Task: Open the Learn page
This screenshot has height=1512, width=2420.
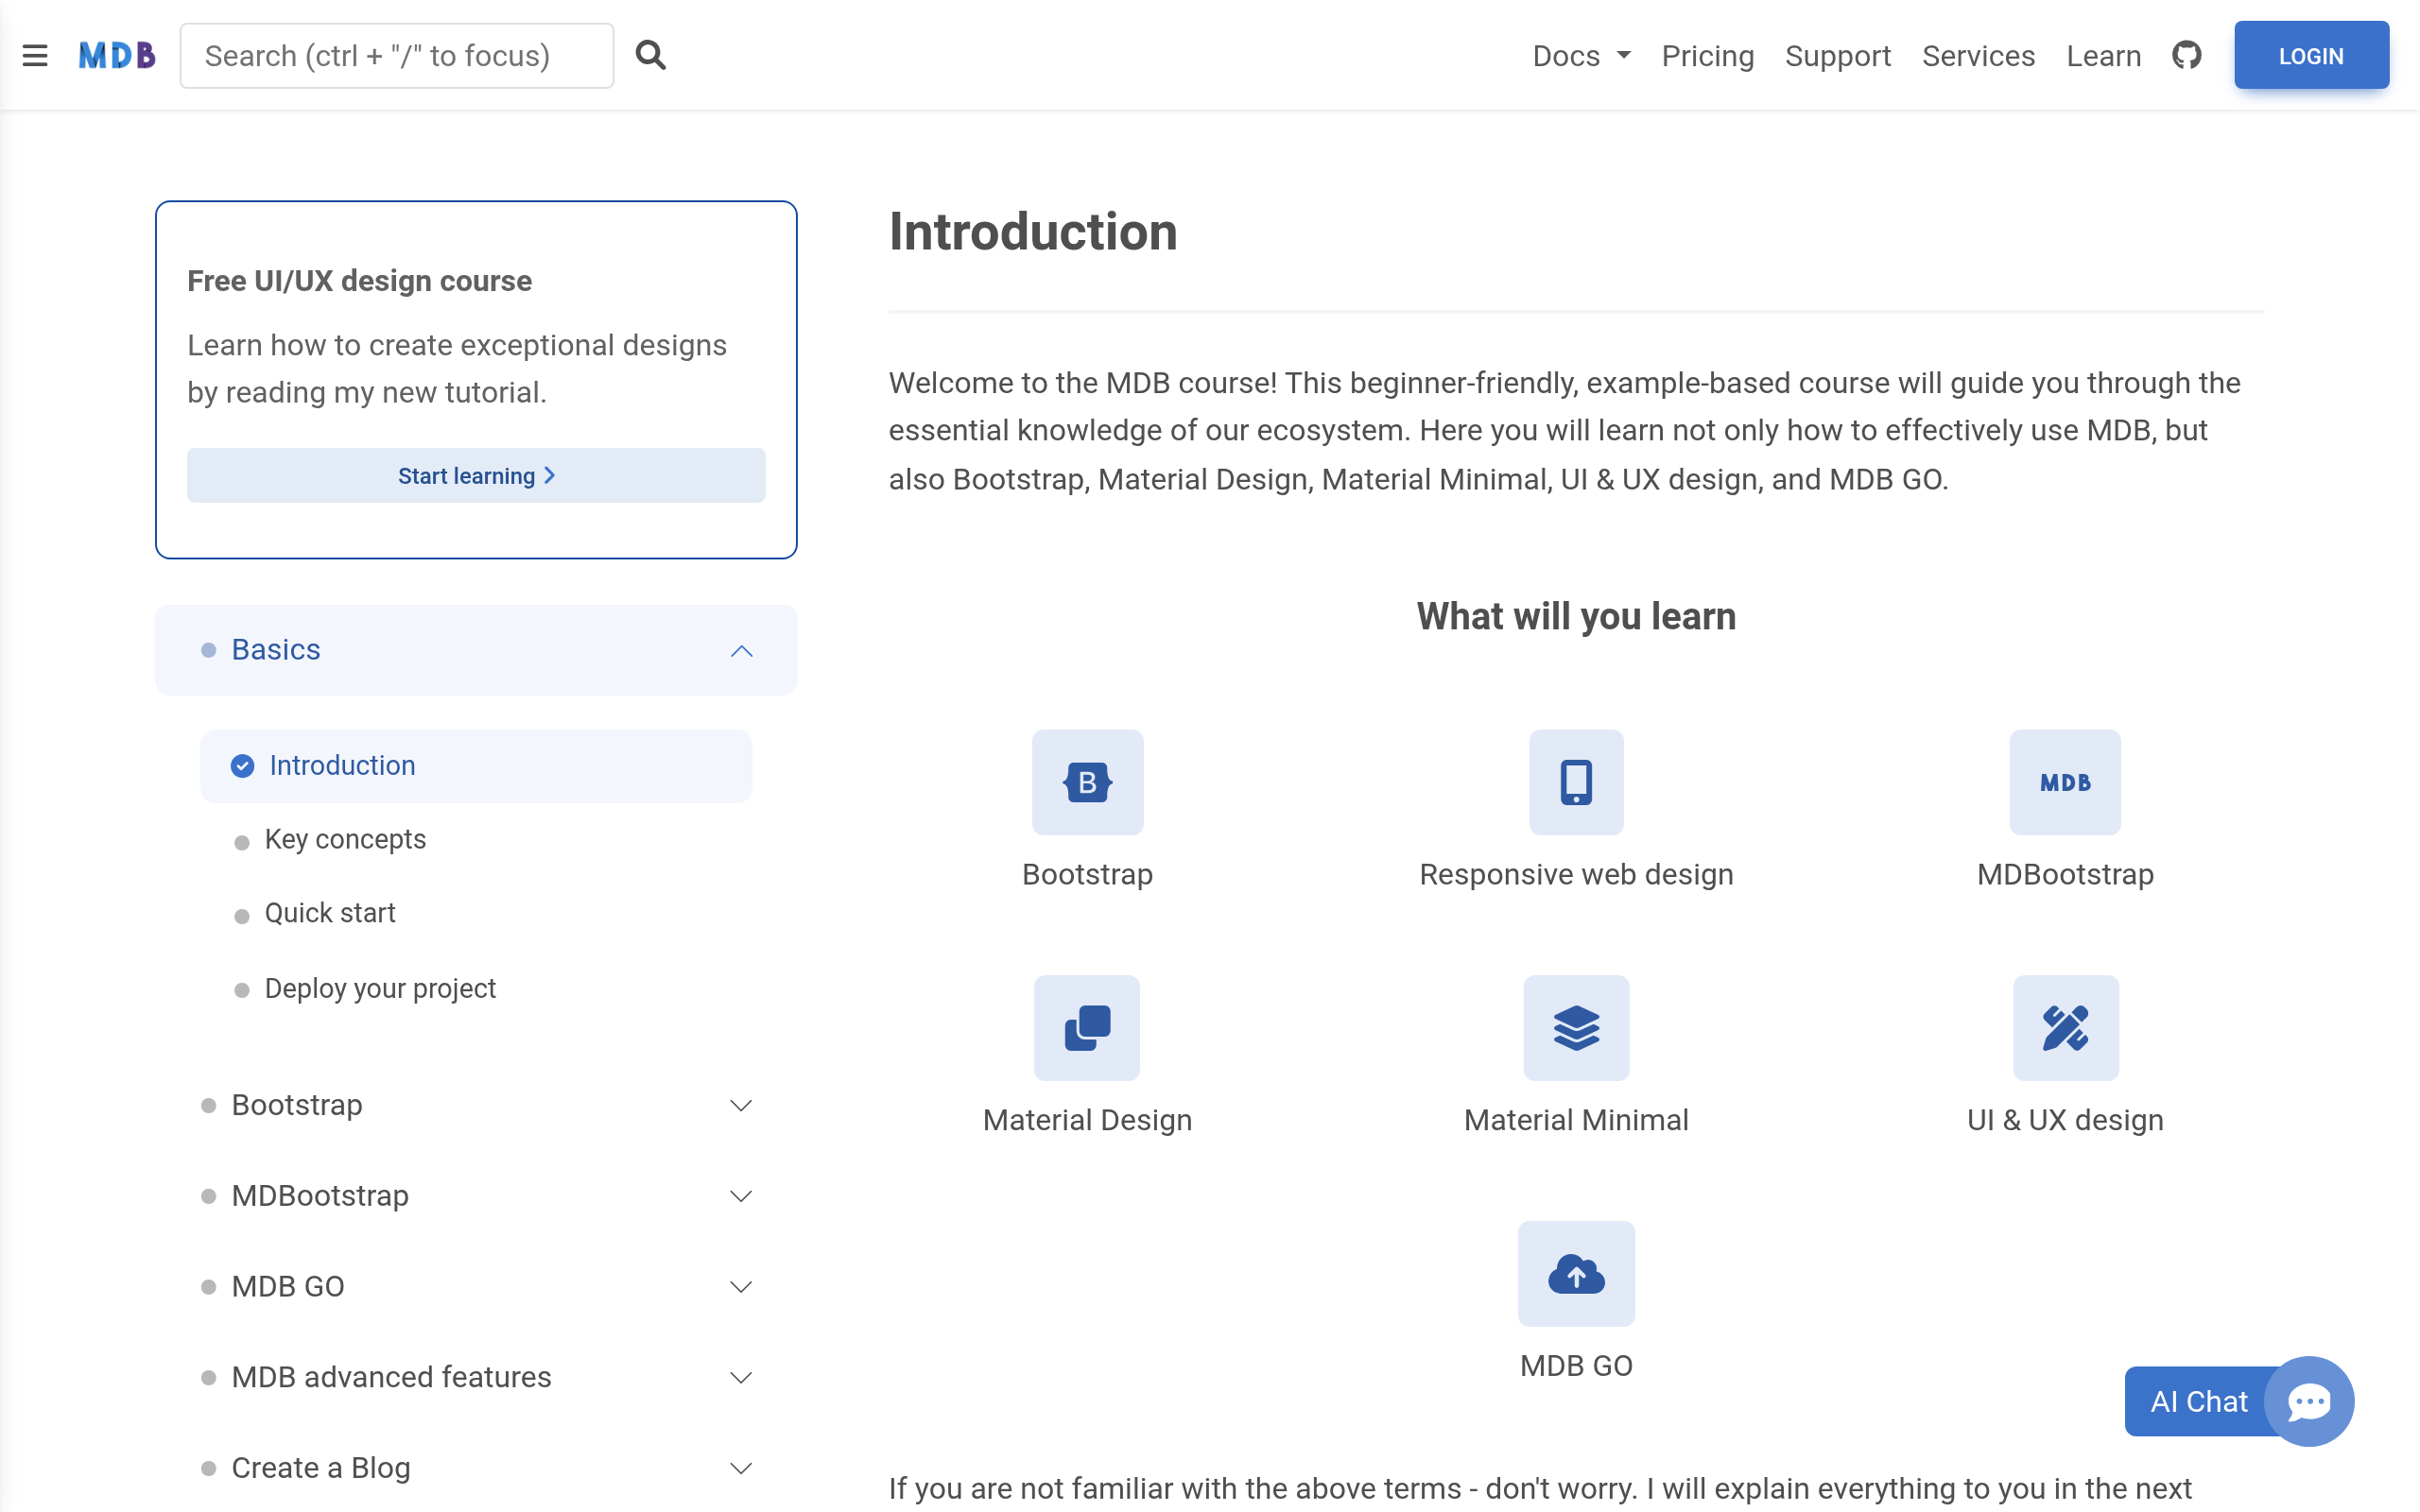Action: click(2103, 56)
